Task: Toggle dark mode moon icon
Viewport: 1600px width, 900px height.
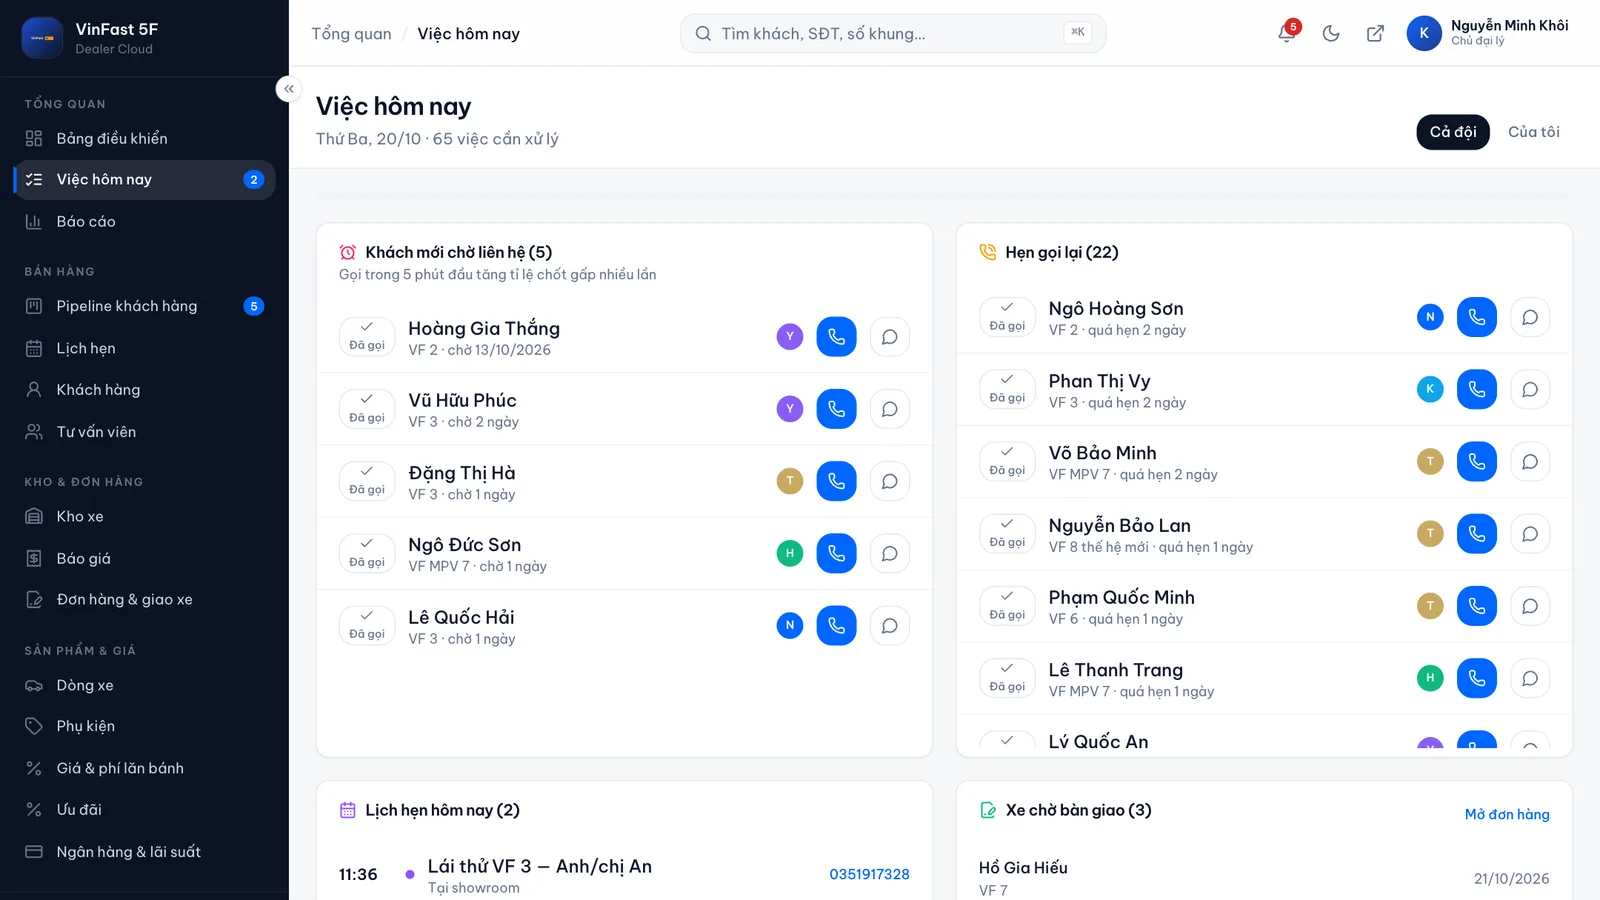Action: tap(1331, 33)
